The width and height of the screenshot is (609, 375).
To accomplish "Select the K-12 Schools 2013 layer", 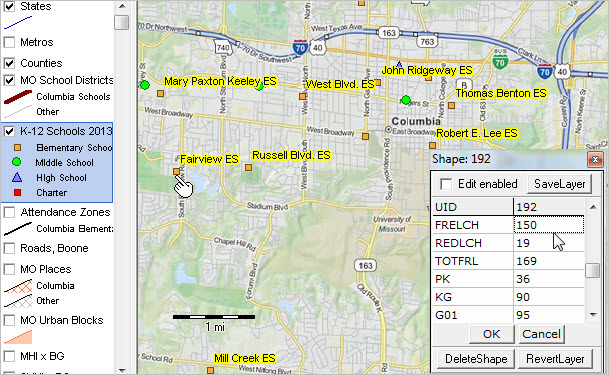I will [x=66, y=131].
